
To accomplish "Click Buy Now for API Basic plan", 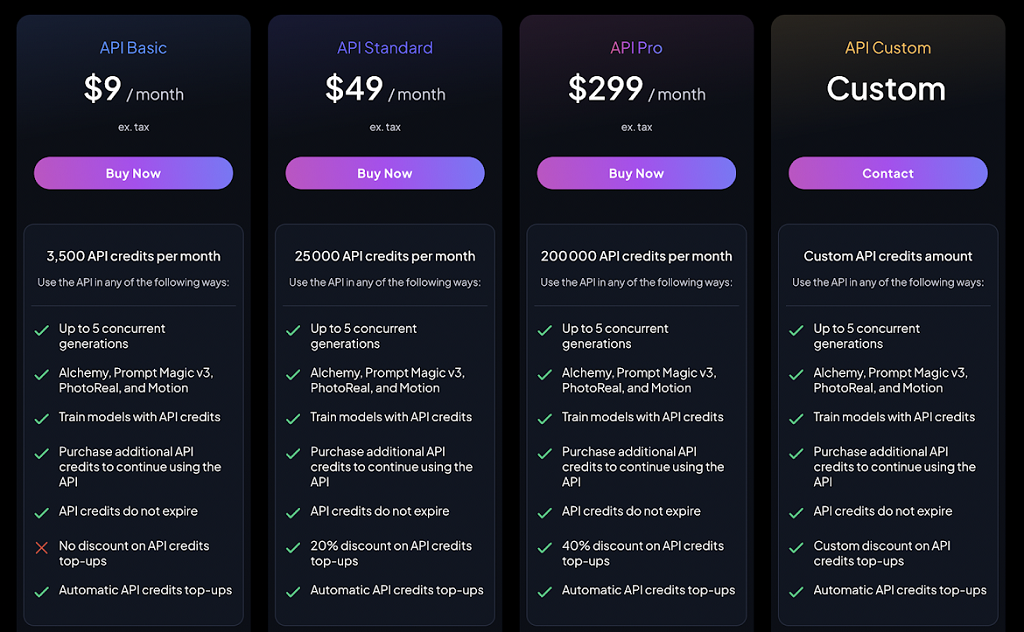I will tap(133, 173).
